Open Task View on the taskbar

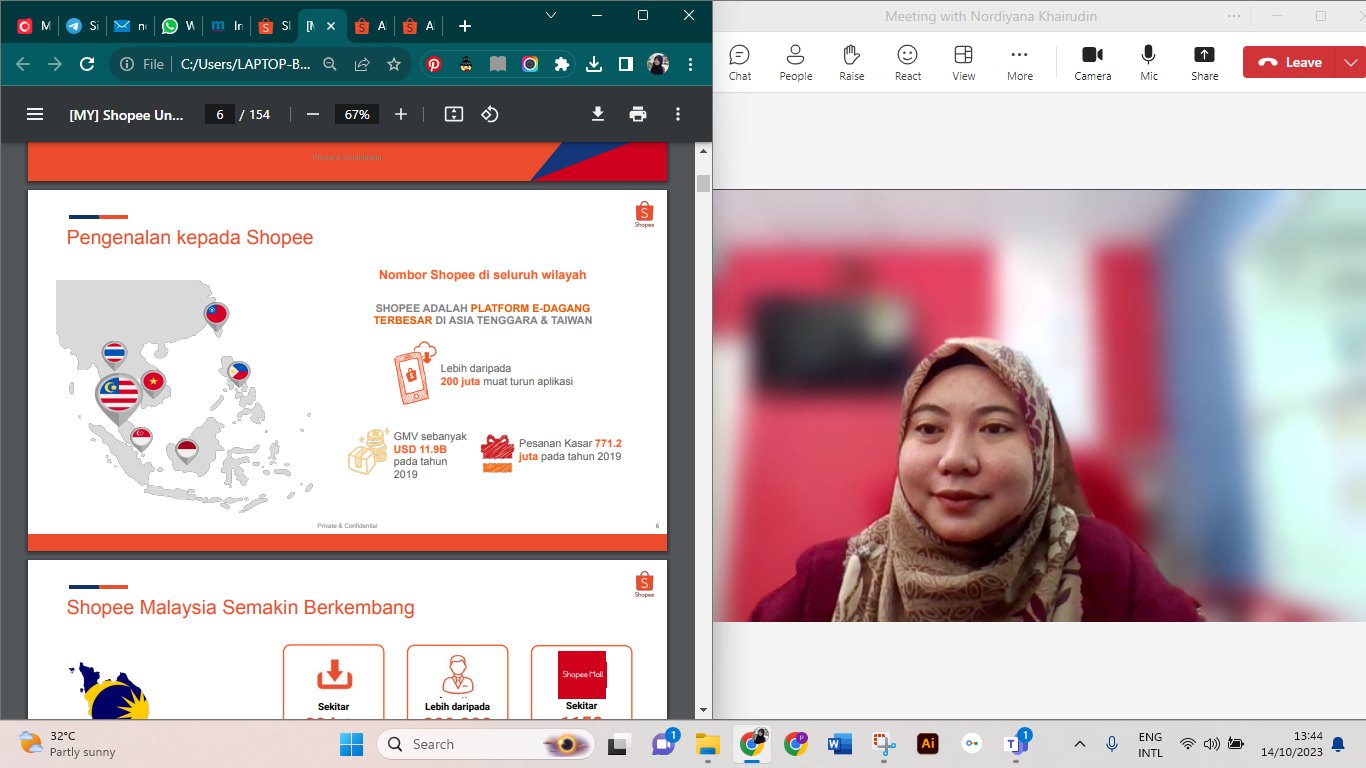tap(620, 744)
